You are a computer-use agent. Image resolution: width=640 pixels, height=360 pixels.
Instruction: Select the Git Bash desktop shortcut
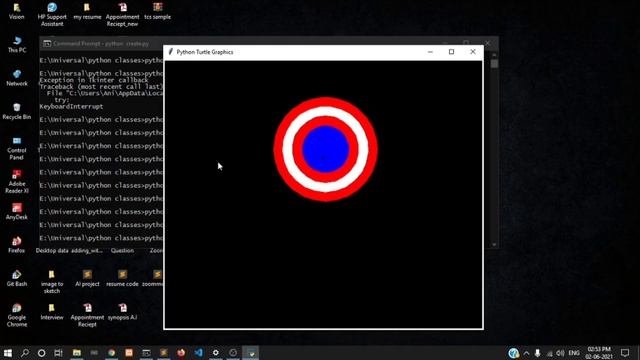pyautogui.click(x=17, y=278)
